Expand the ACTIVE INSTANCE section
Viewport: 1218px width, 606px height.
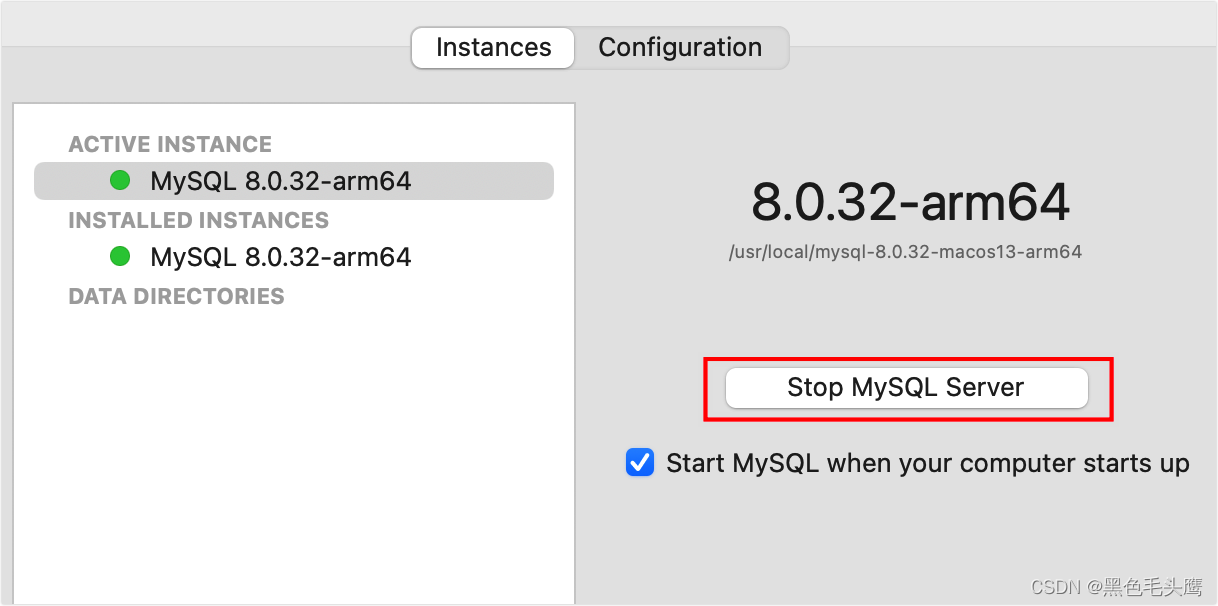click(x=169, y=144)
